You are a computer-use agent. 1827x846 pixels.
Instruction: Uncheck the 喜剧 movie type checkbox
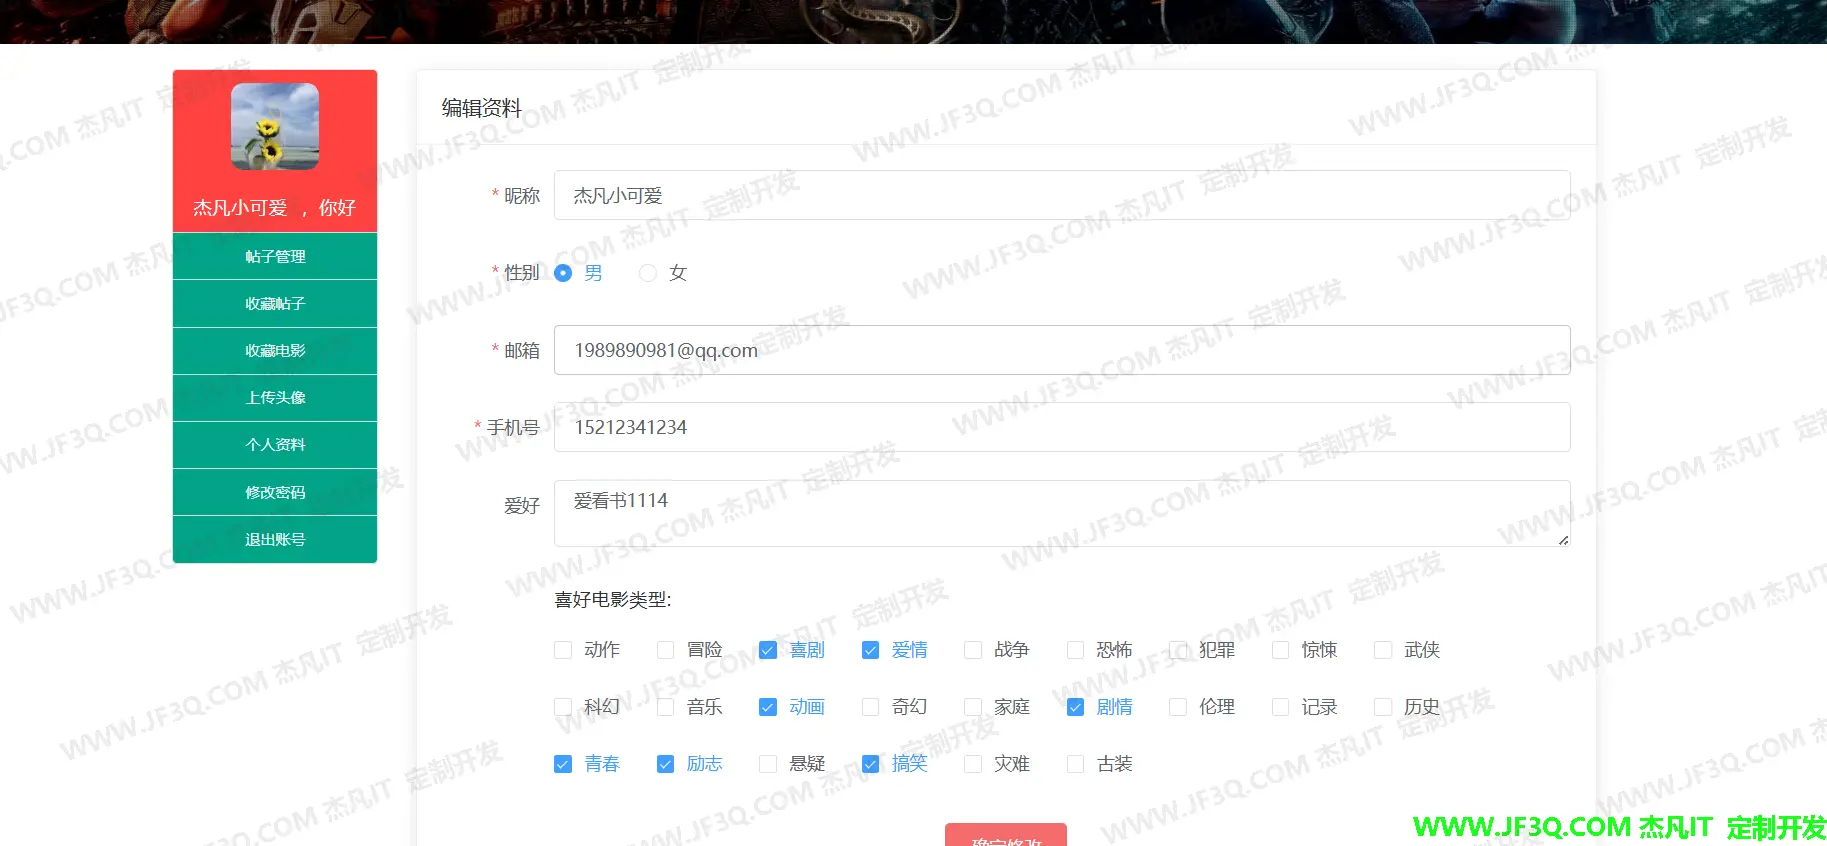pos(768,651)
